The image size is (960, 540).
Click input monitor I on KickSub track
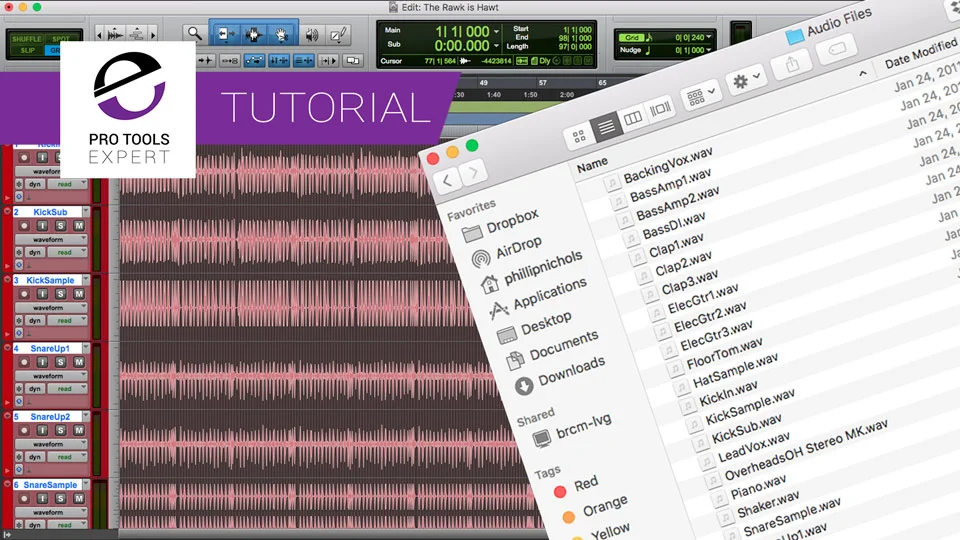tap(42, 226)
